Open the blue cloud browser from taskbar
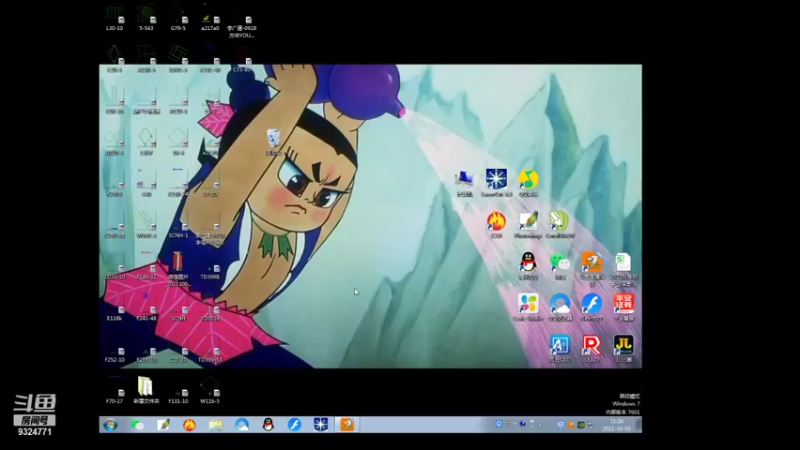Image resolution: width=800 pixels, height=450 pixels. tap(242, 424)
